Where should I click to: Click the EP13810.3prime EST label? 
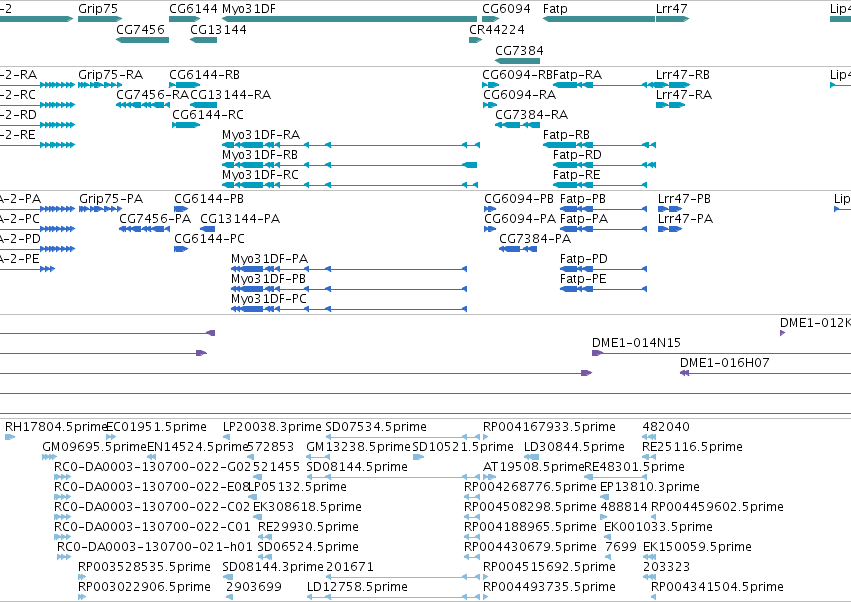tap(650, 486)
